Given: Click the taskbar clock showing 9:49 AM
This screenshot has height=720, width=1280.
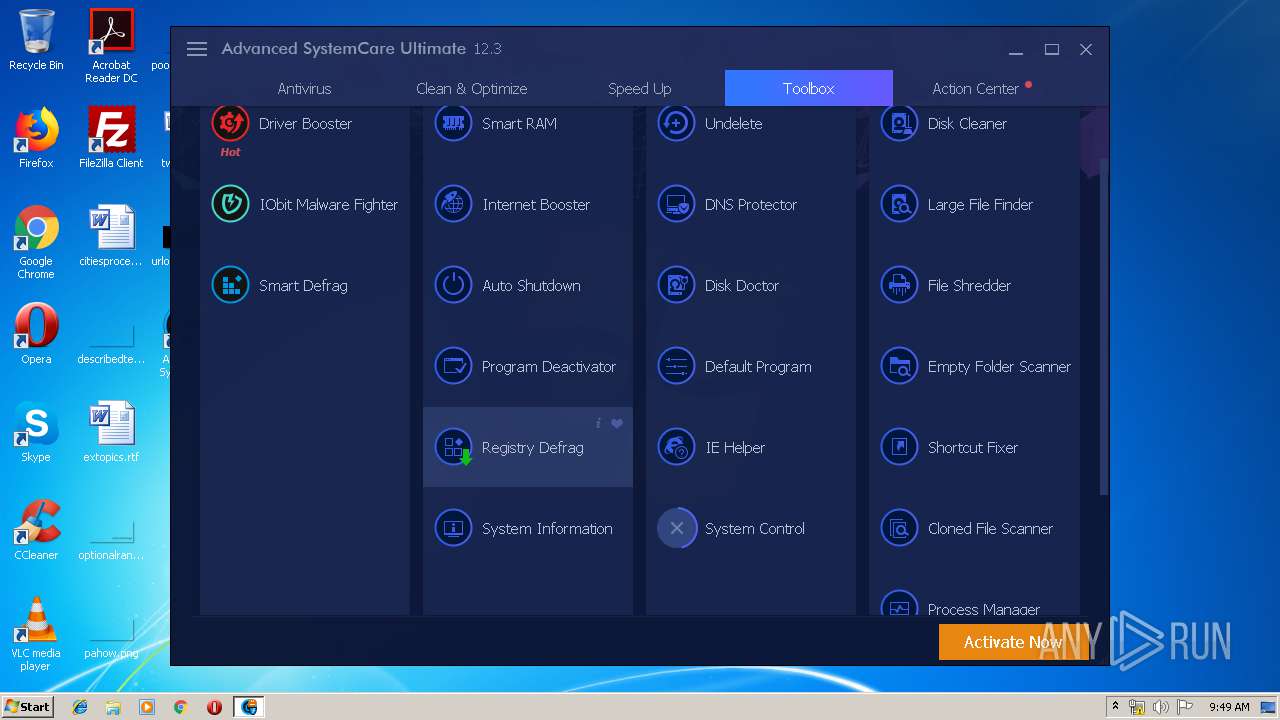Looking at the screenshot, I should (x=1229, y=707).
